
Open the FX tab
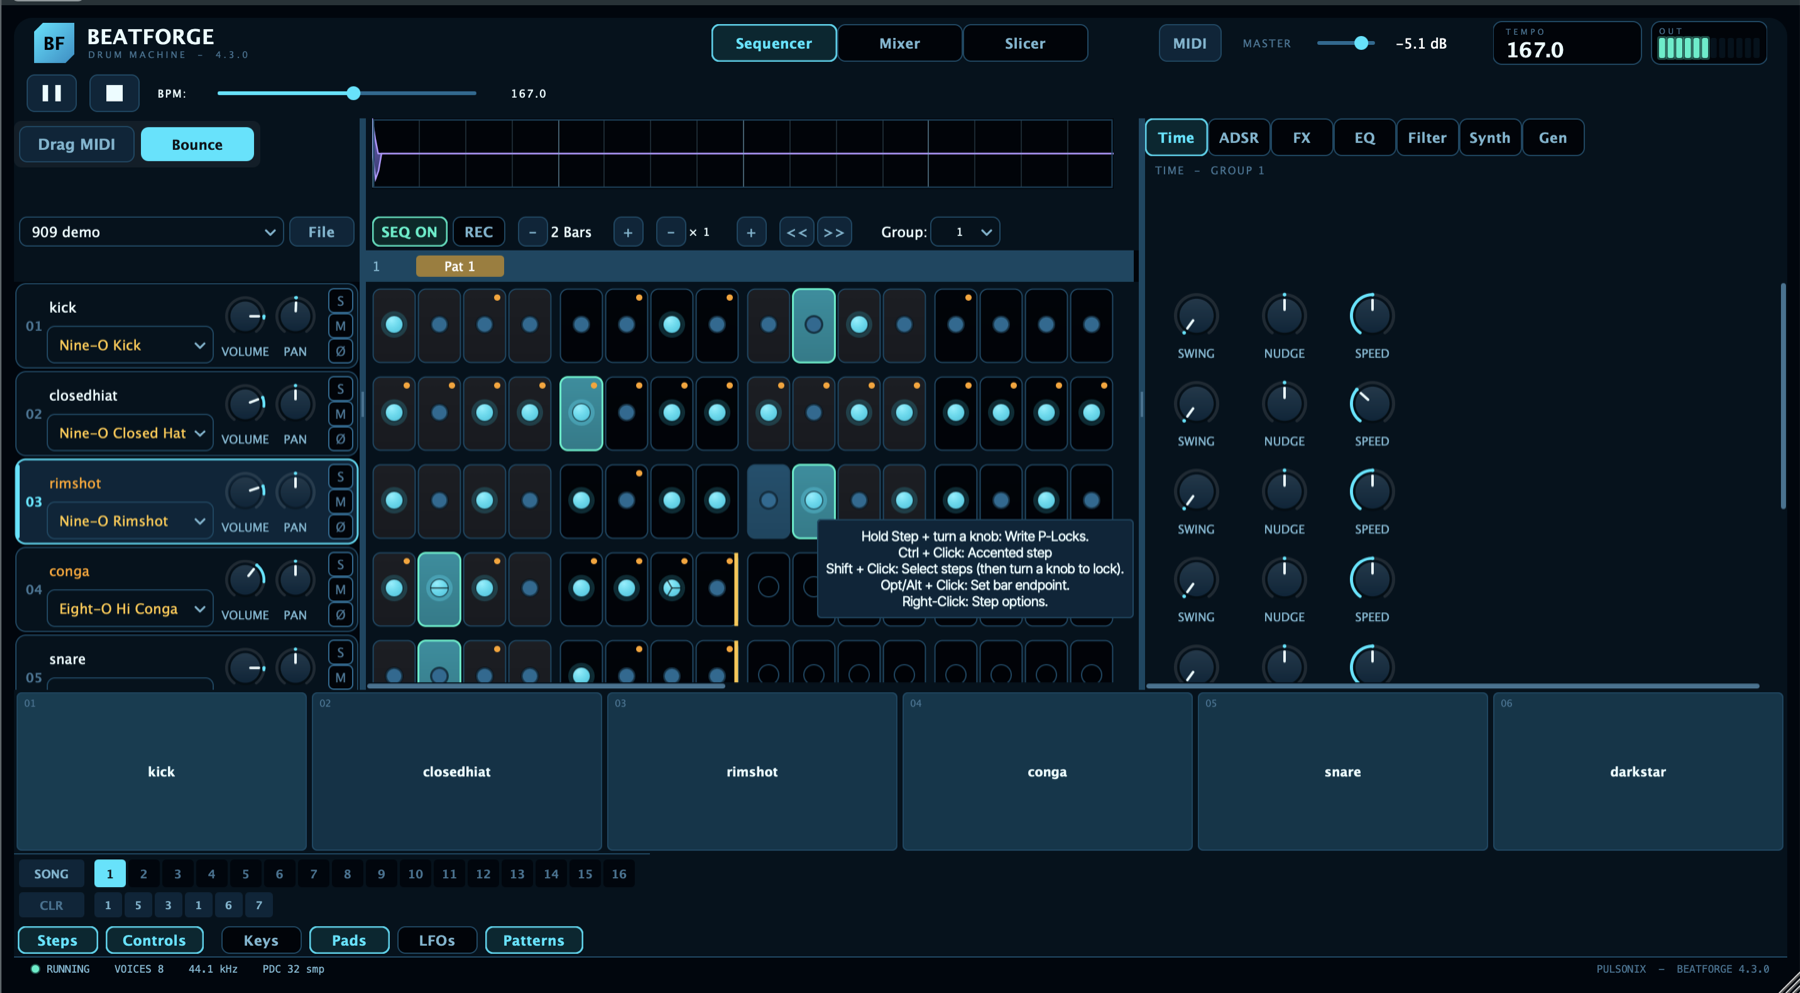point(1301,138)
